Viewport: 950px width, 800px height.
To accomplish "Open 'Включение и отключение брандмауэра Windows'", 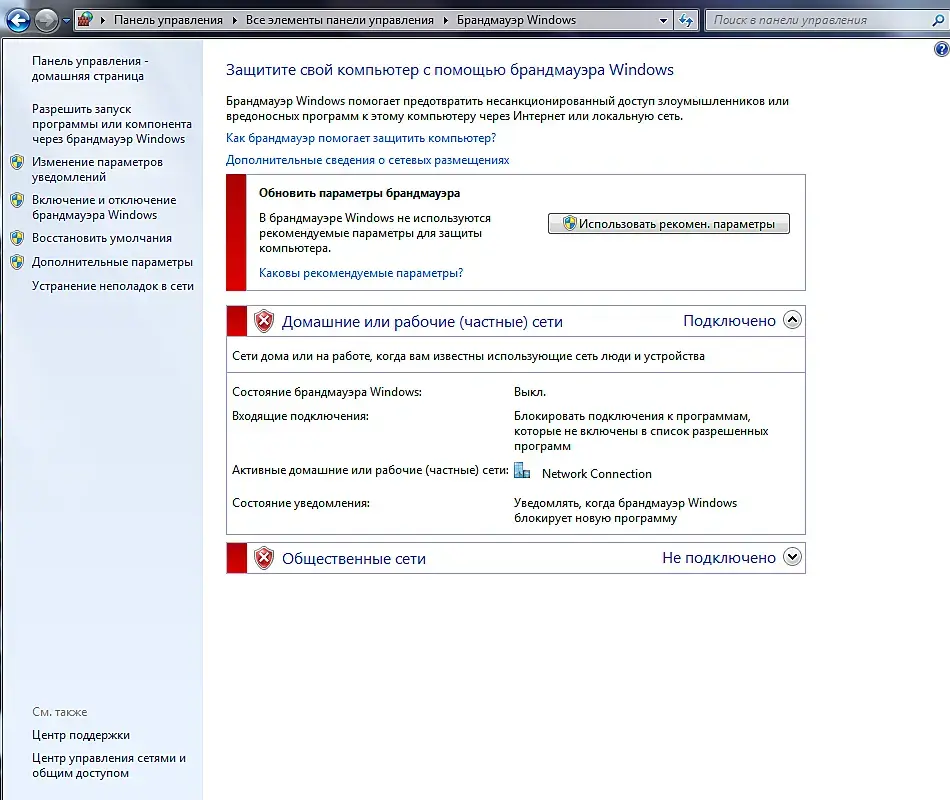I will (x=104, y=207).
